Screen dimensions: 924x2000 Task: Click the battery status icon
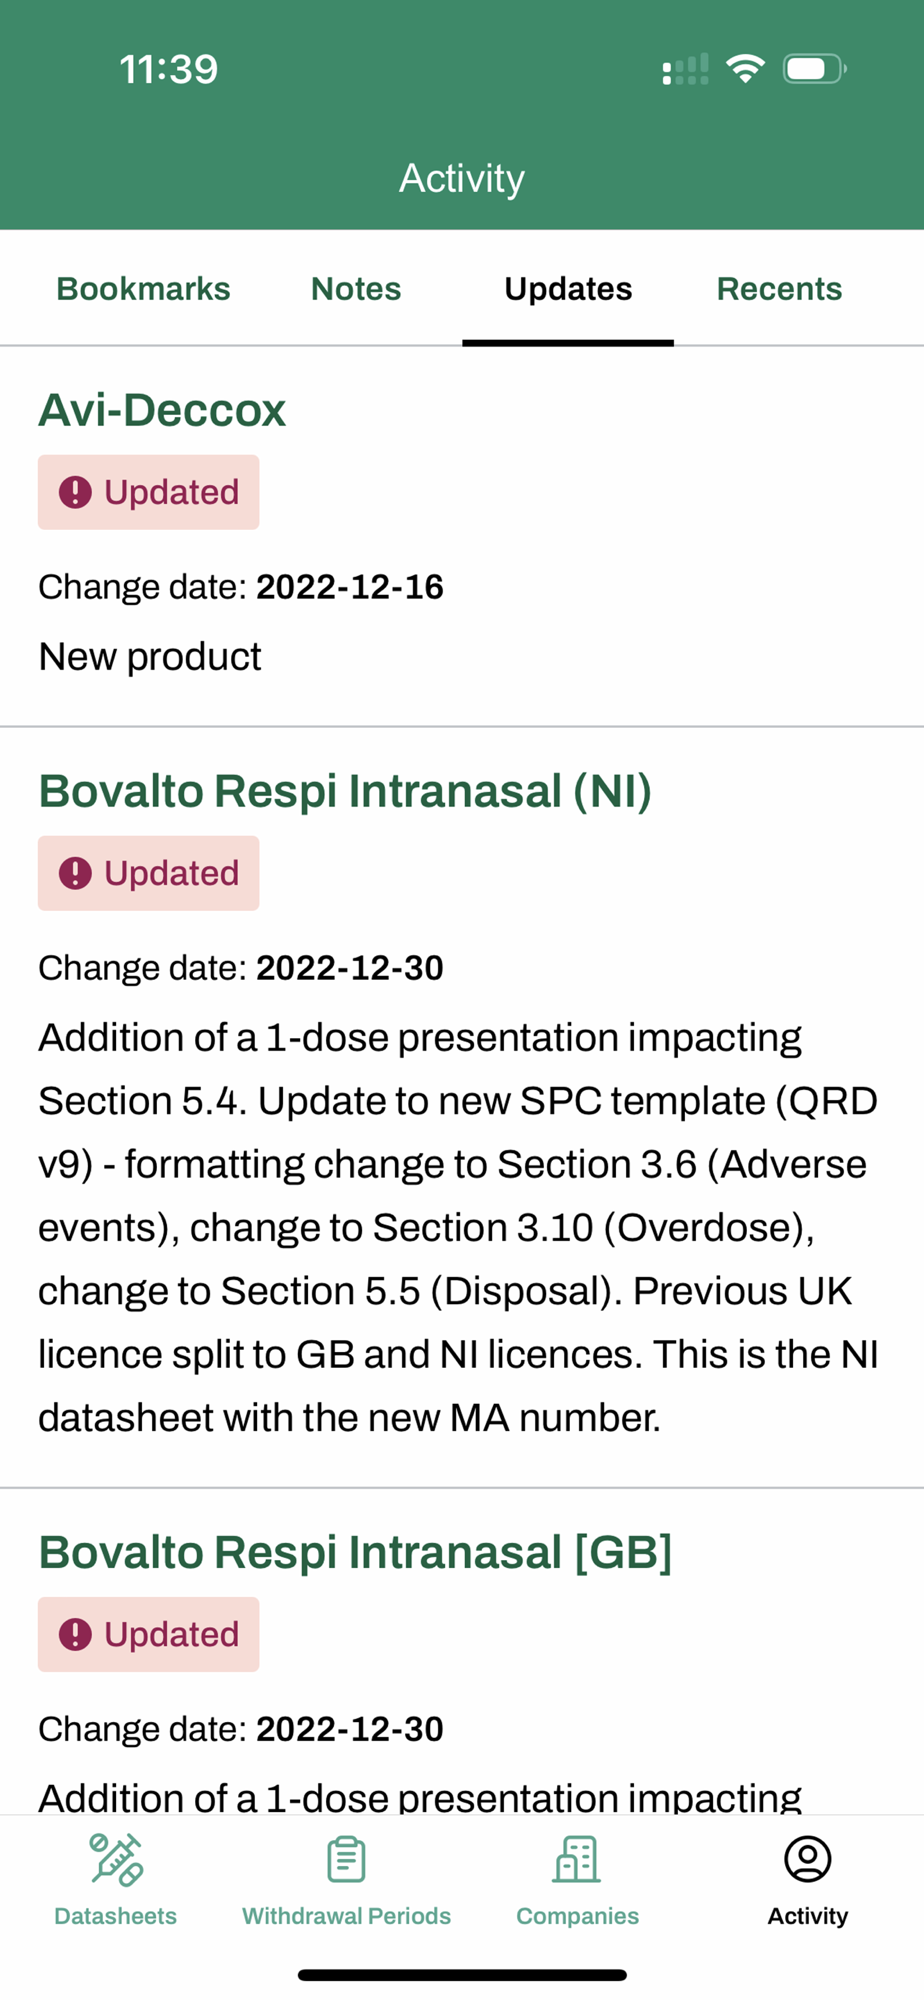coord(814,69)
